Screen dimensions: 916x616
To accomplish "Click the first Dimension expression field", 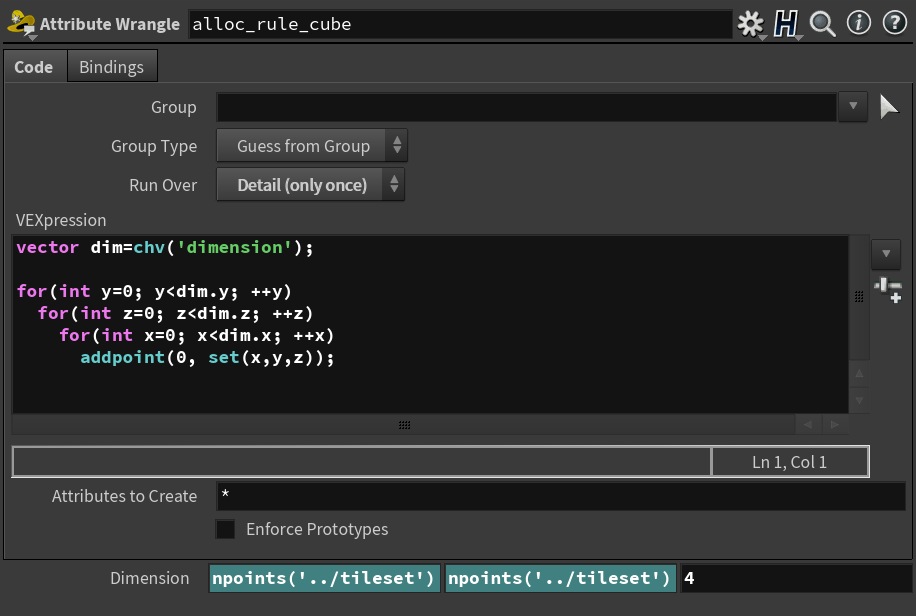I will point(325,578).
